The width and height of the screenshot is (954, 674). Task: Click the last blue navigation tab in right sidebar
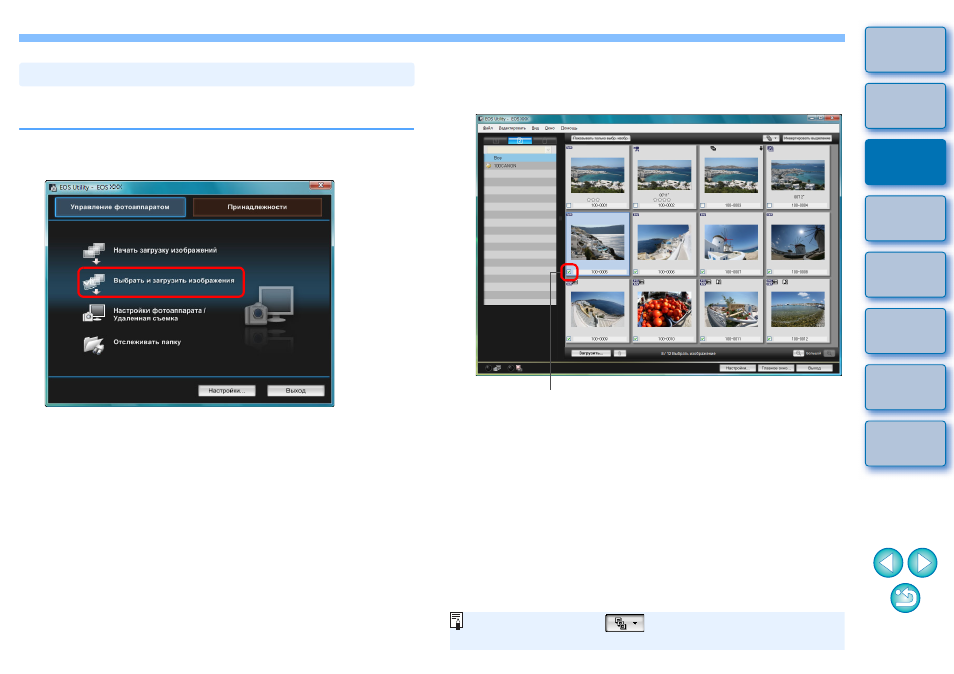905,443
